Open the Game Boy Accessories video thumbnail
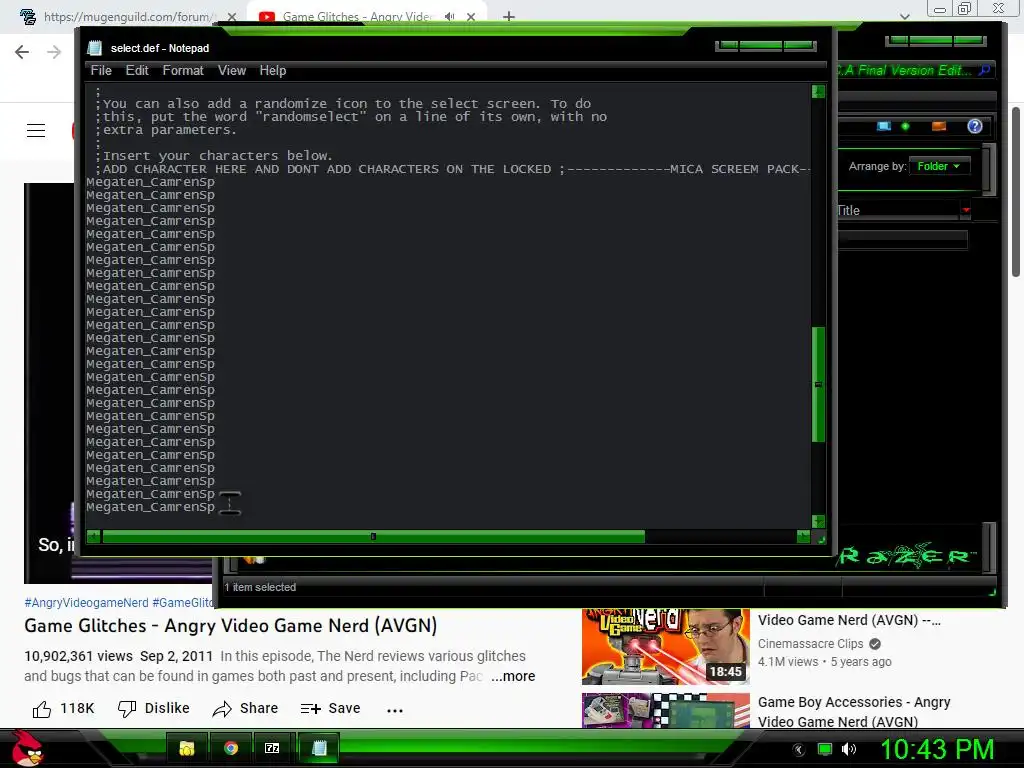This screenshot has width=1024, height=768. tap(665, 711)
